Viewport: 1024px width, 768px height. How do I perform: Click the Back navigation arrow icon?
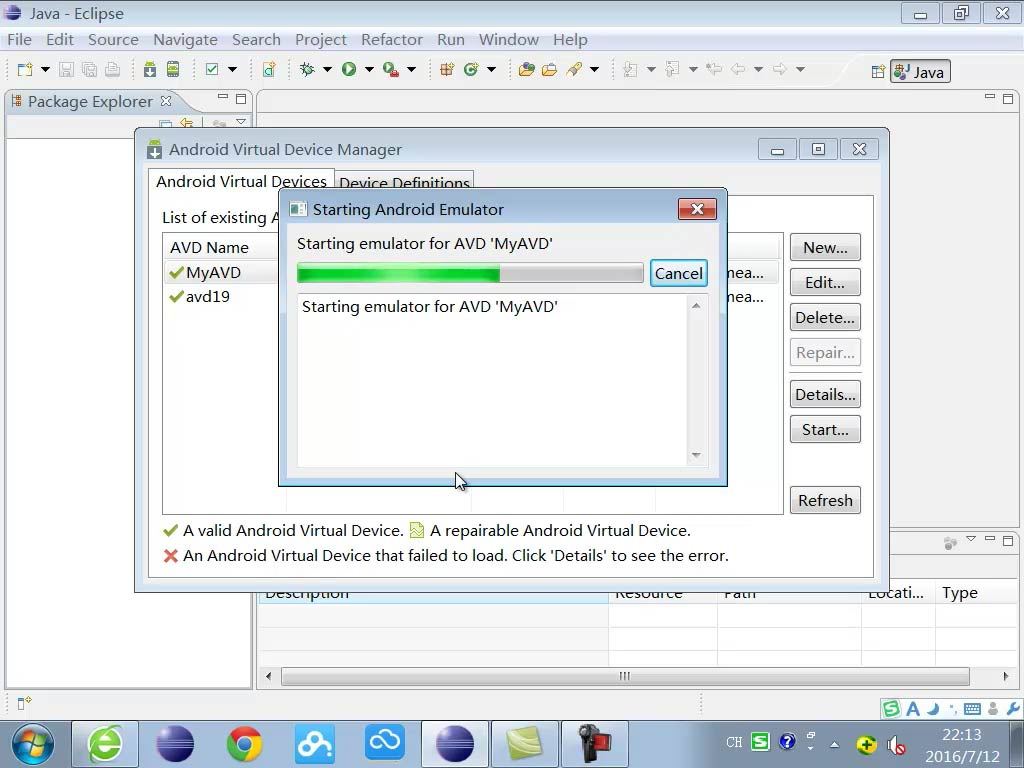[x=738, y=69]
